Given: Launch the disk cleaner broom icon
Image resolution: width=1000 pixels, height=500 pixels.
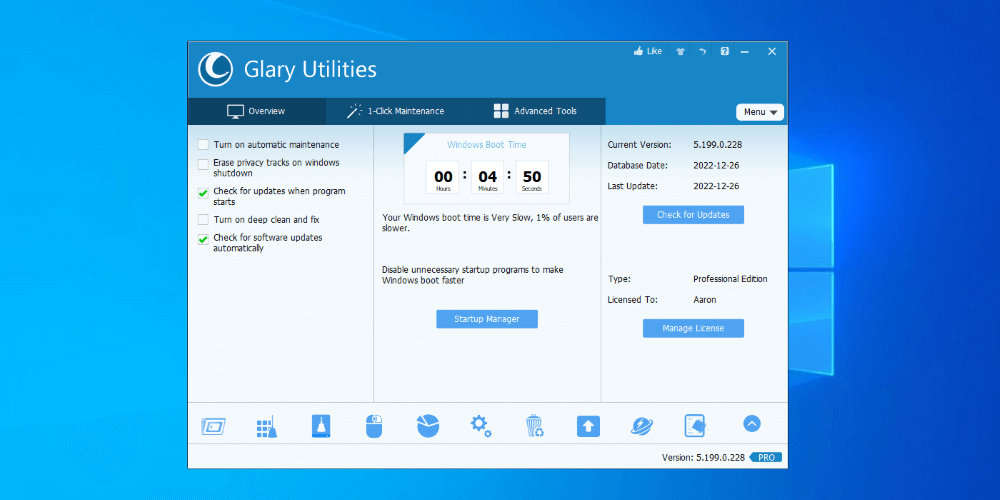Looking at the screenshot, I should [x=321, y=426].
